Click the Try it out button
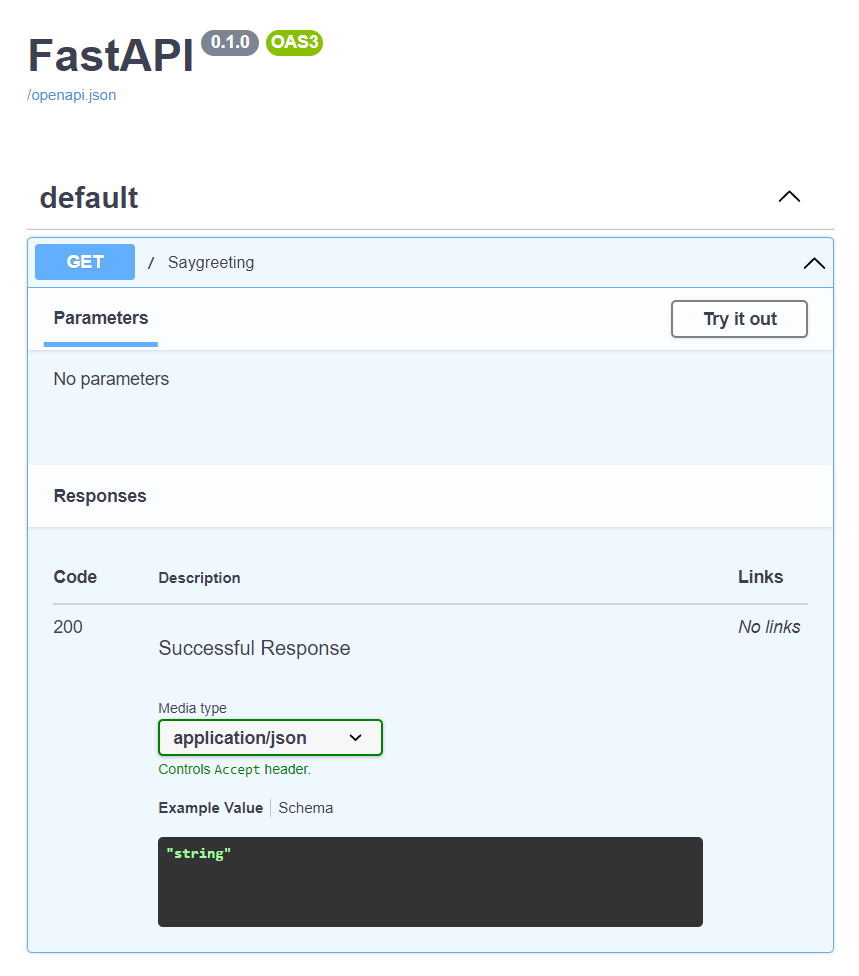 pos(738,318)
